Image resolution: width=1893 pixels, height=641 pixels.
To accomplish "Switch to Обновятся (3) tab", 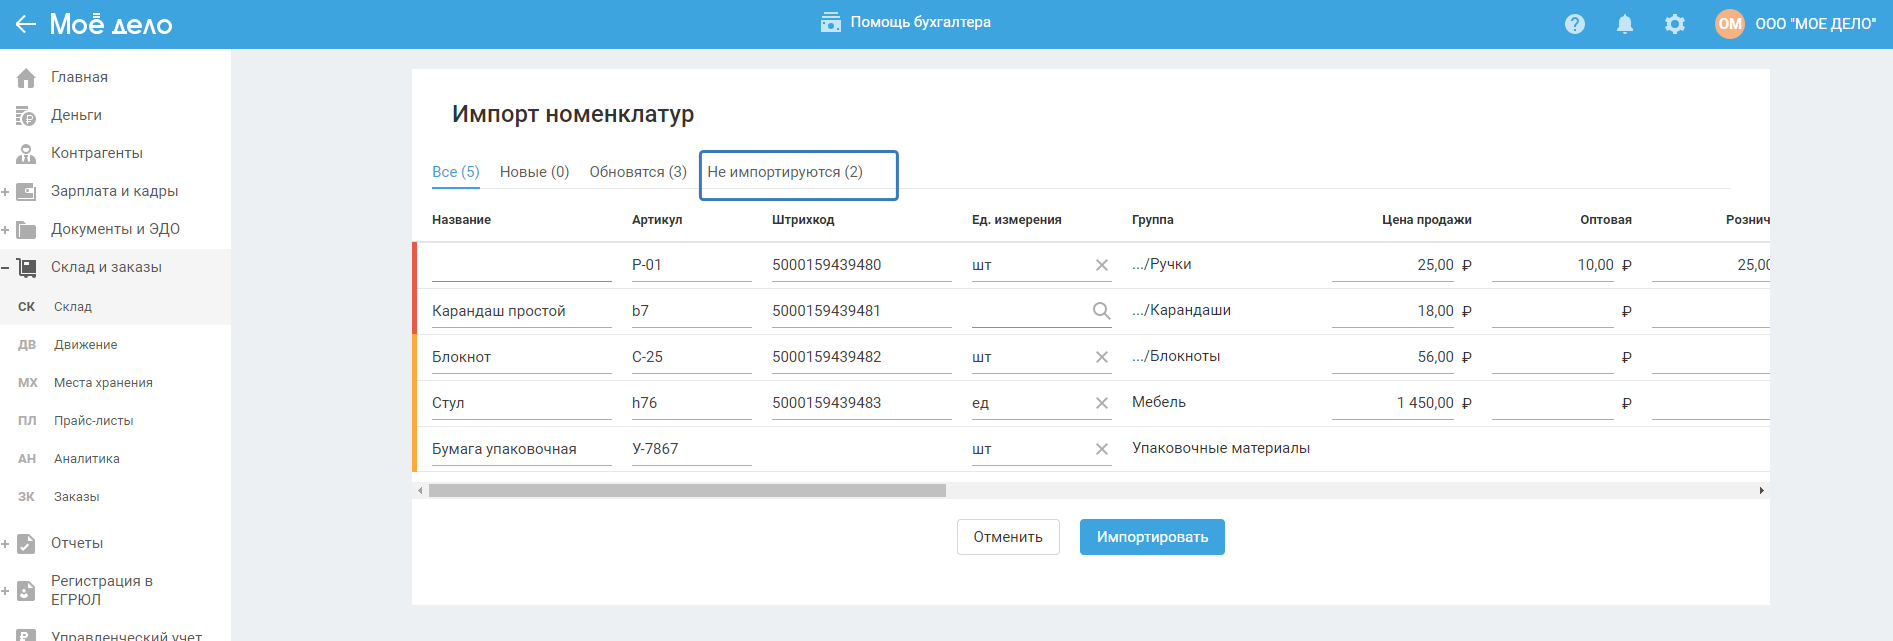I will click(x=638, y=172).
